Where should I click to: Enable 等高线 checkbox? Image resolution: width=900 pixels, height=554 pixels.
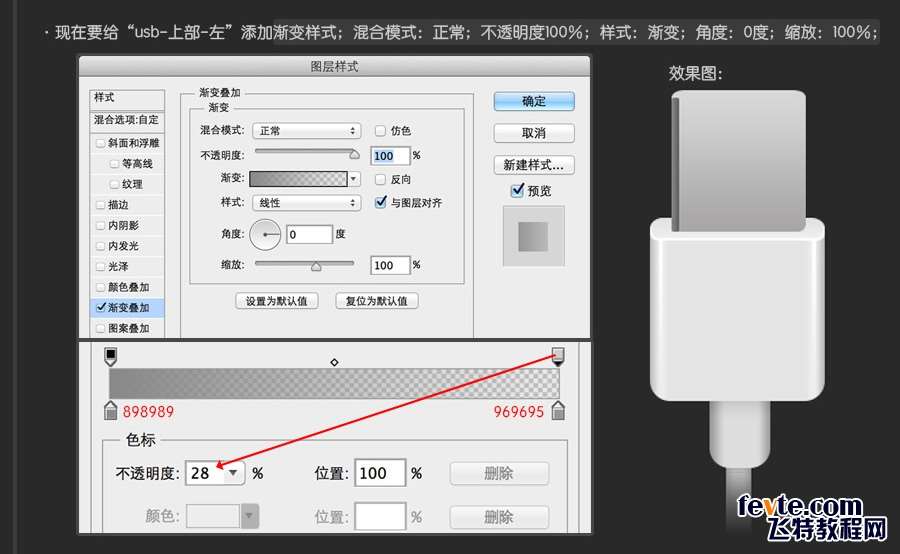(x=114, y=164)
